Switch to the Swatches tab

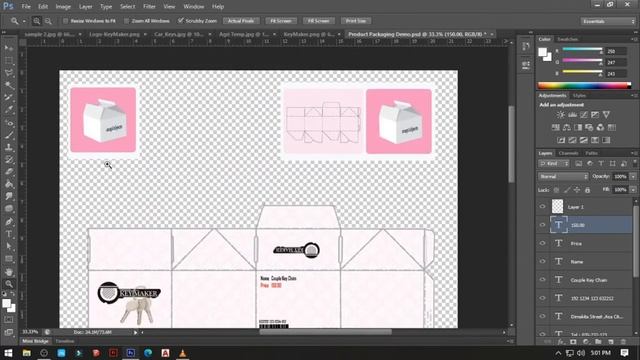coord(567,39)
